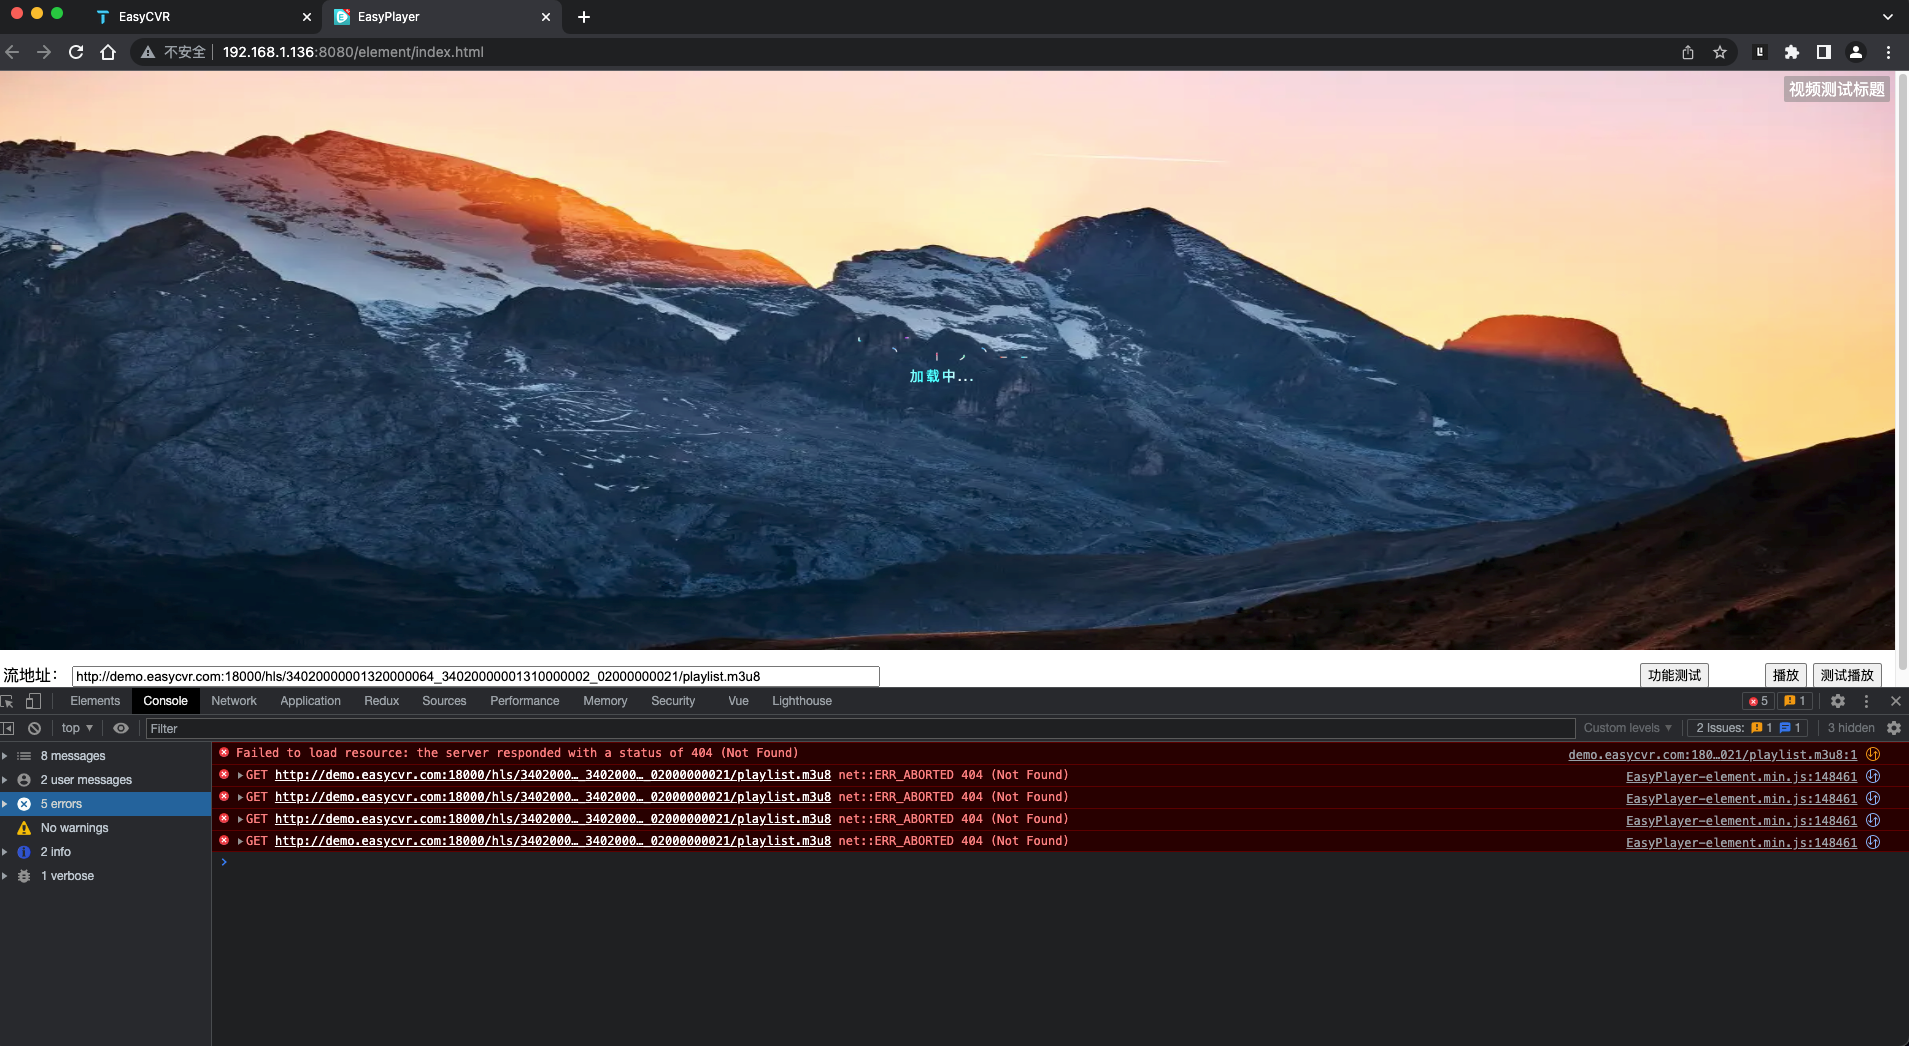Open the Custom levels dropdown
Screen dimensions: 1909x1046
point(1628,728)
